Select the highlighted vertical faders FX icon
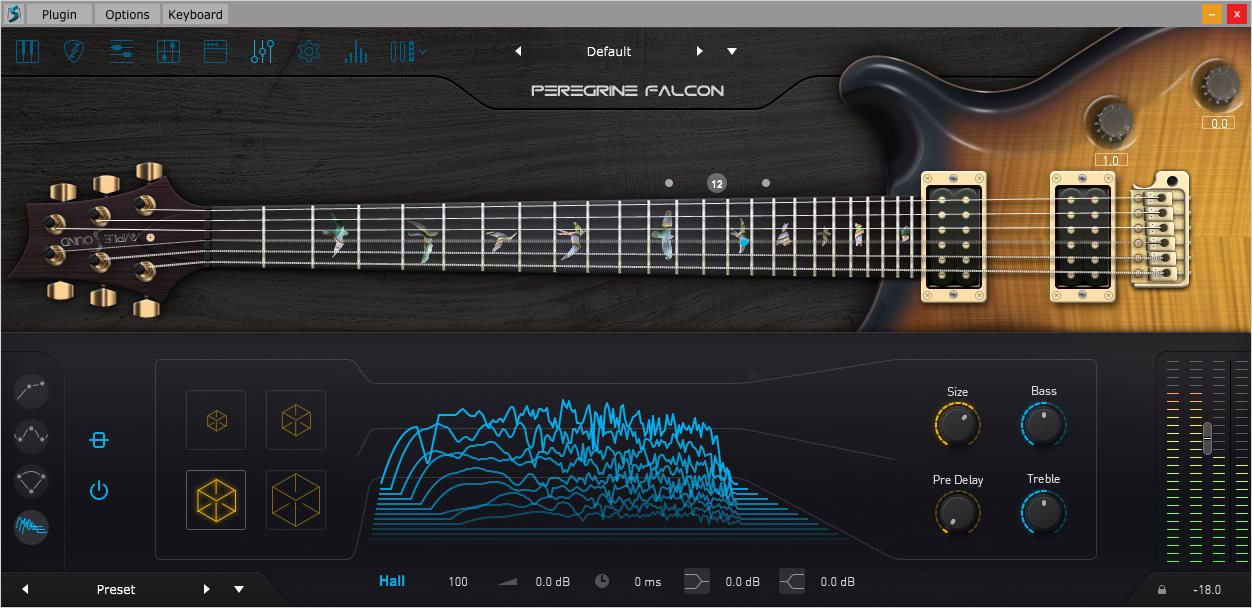This screenshot has height=608, width=1252. click(263, 51)
